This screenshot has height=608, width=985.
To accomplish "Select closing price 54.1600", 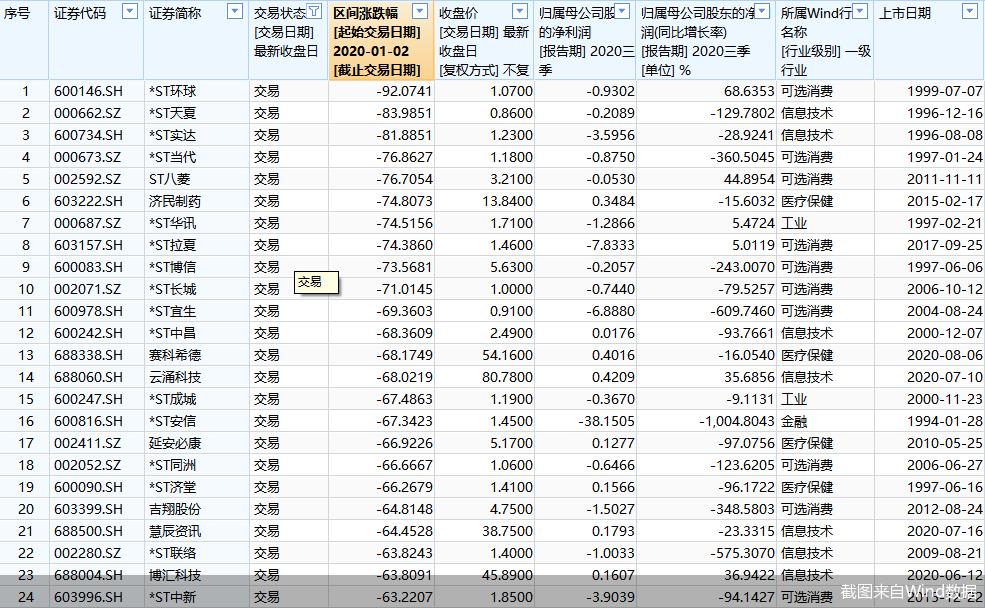I will [x=508, y=355].
